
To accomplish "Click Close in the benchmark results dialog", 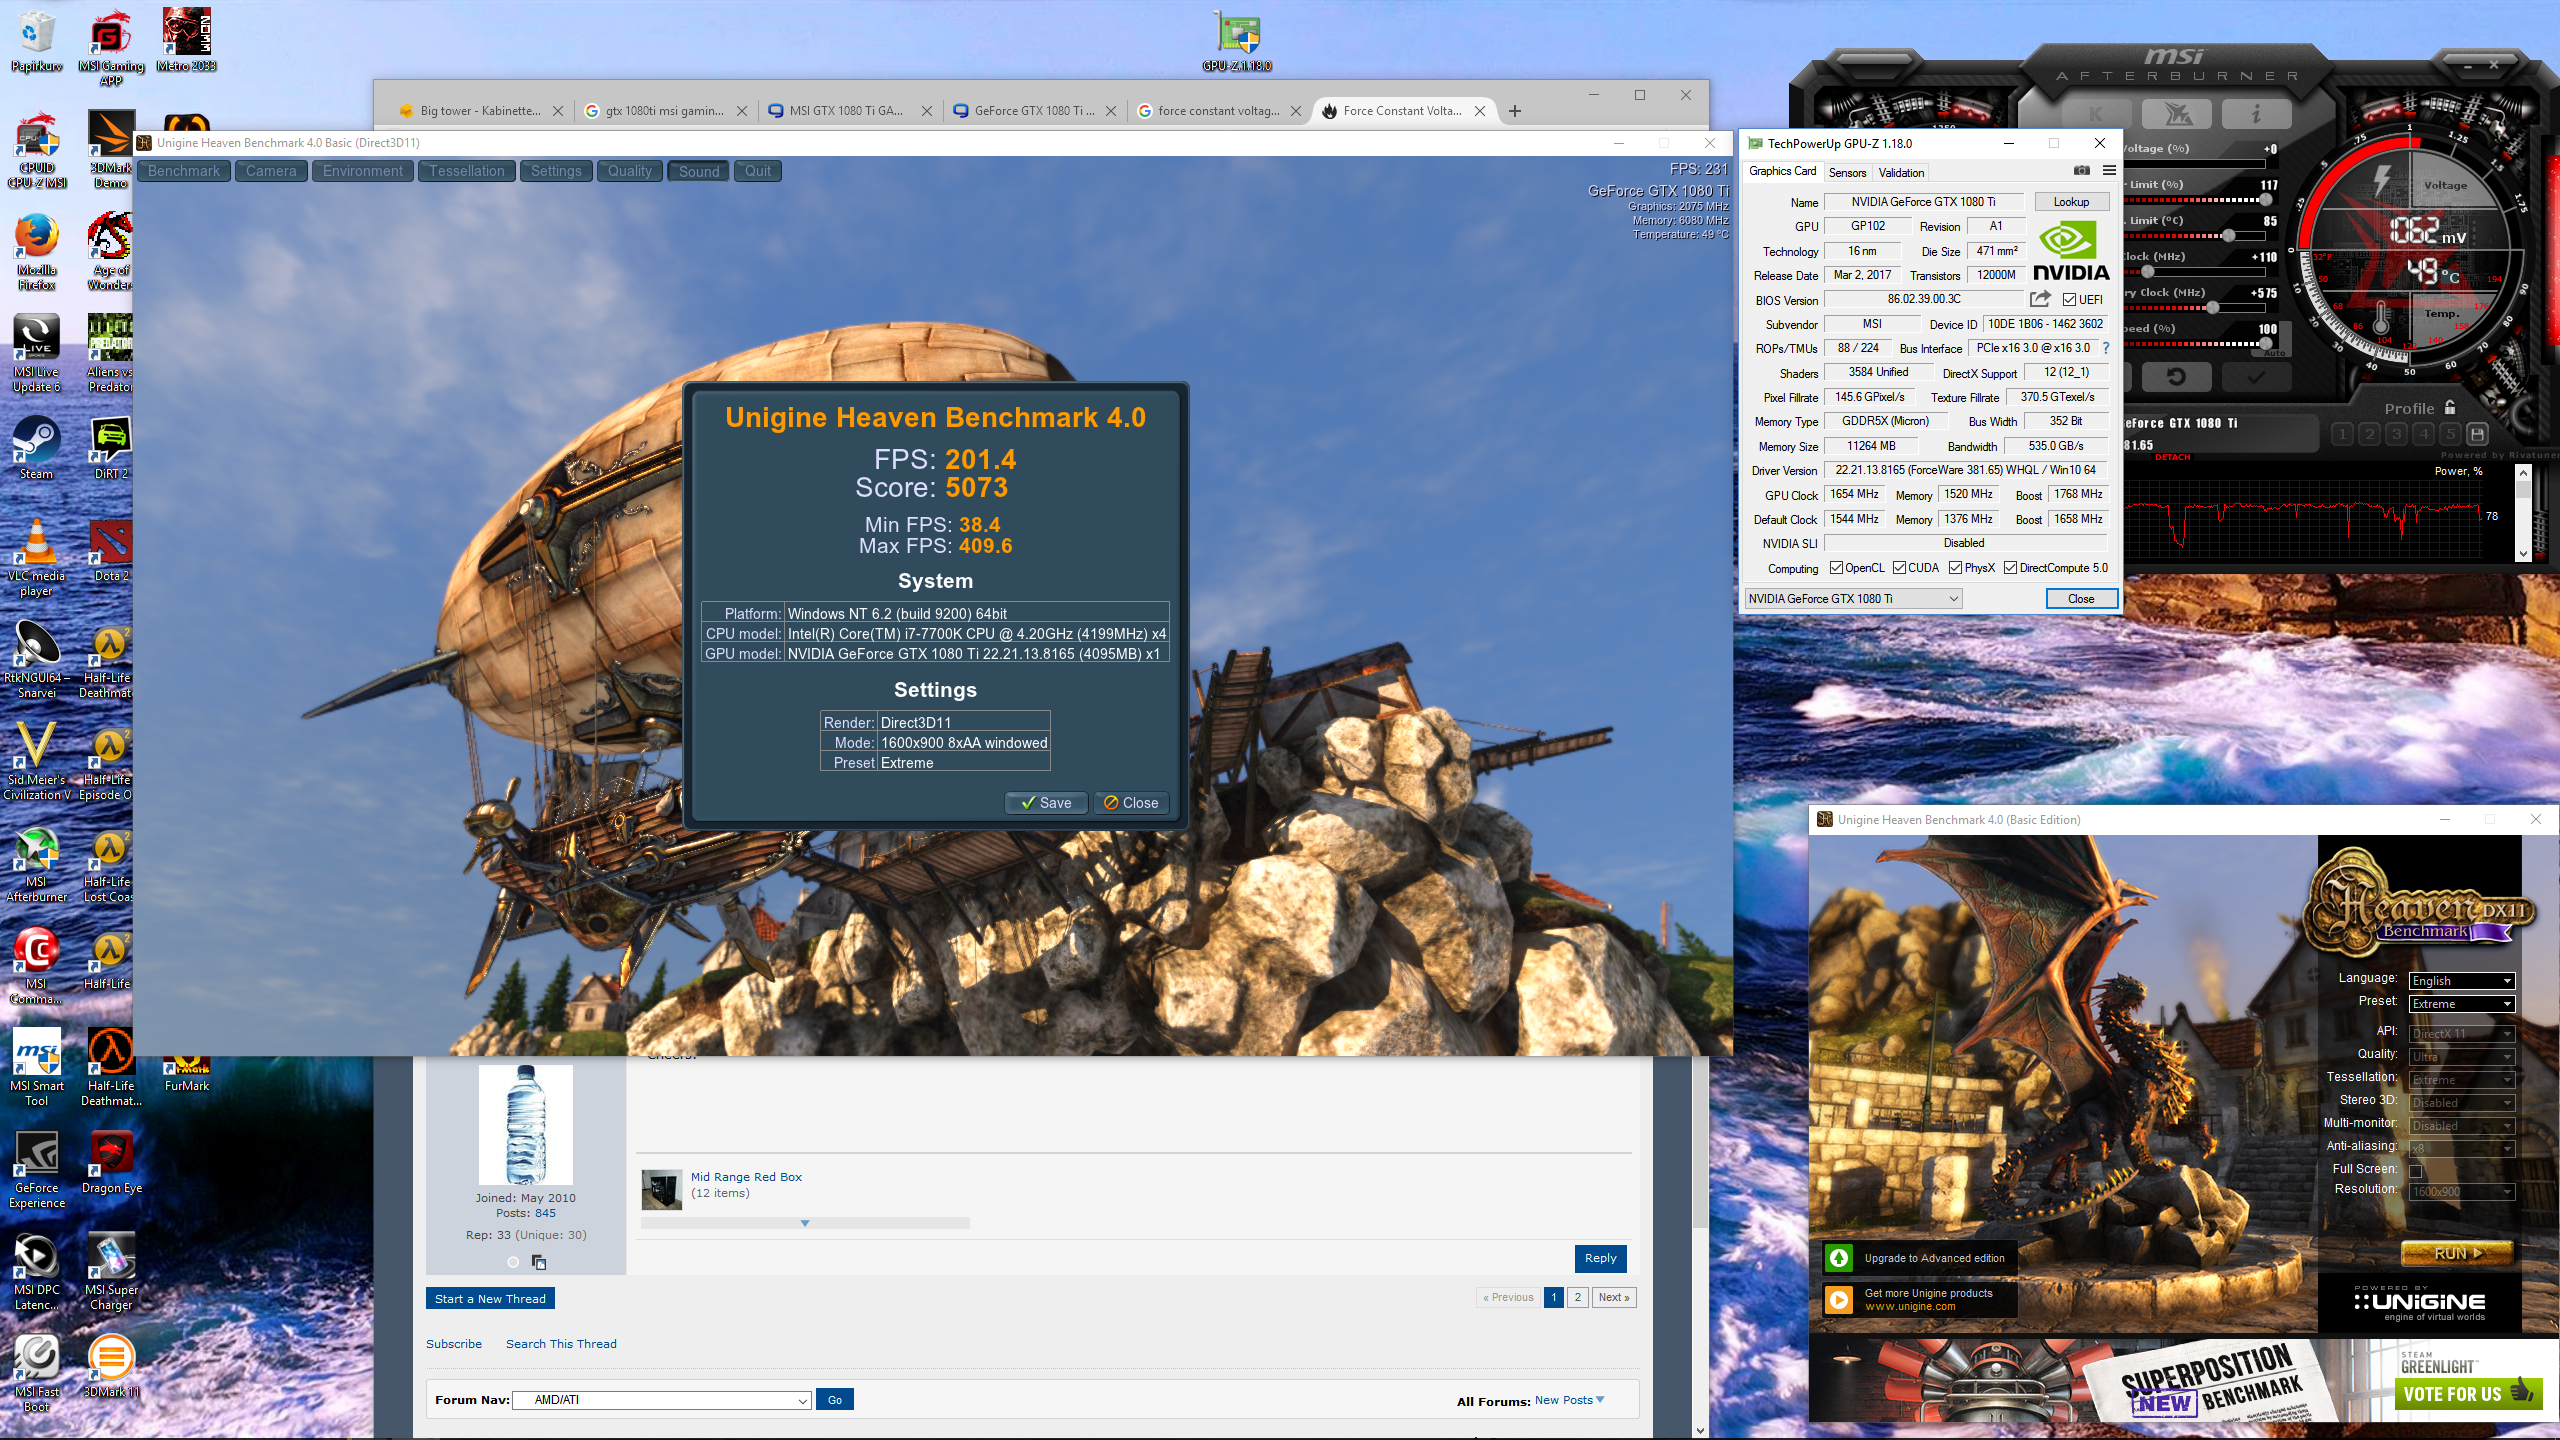I will coord(1130,802).
